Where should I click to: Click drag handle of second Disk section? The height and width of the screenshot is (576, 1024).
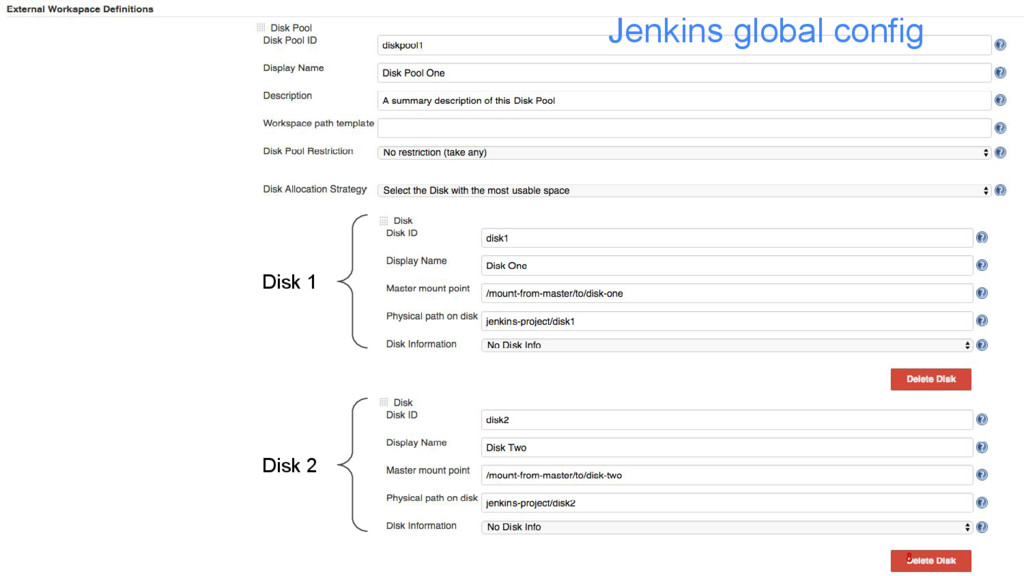(x=384, y=402)
